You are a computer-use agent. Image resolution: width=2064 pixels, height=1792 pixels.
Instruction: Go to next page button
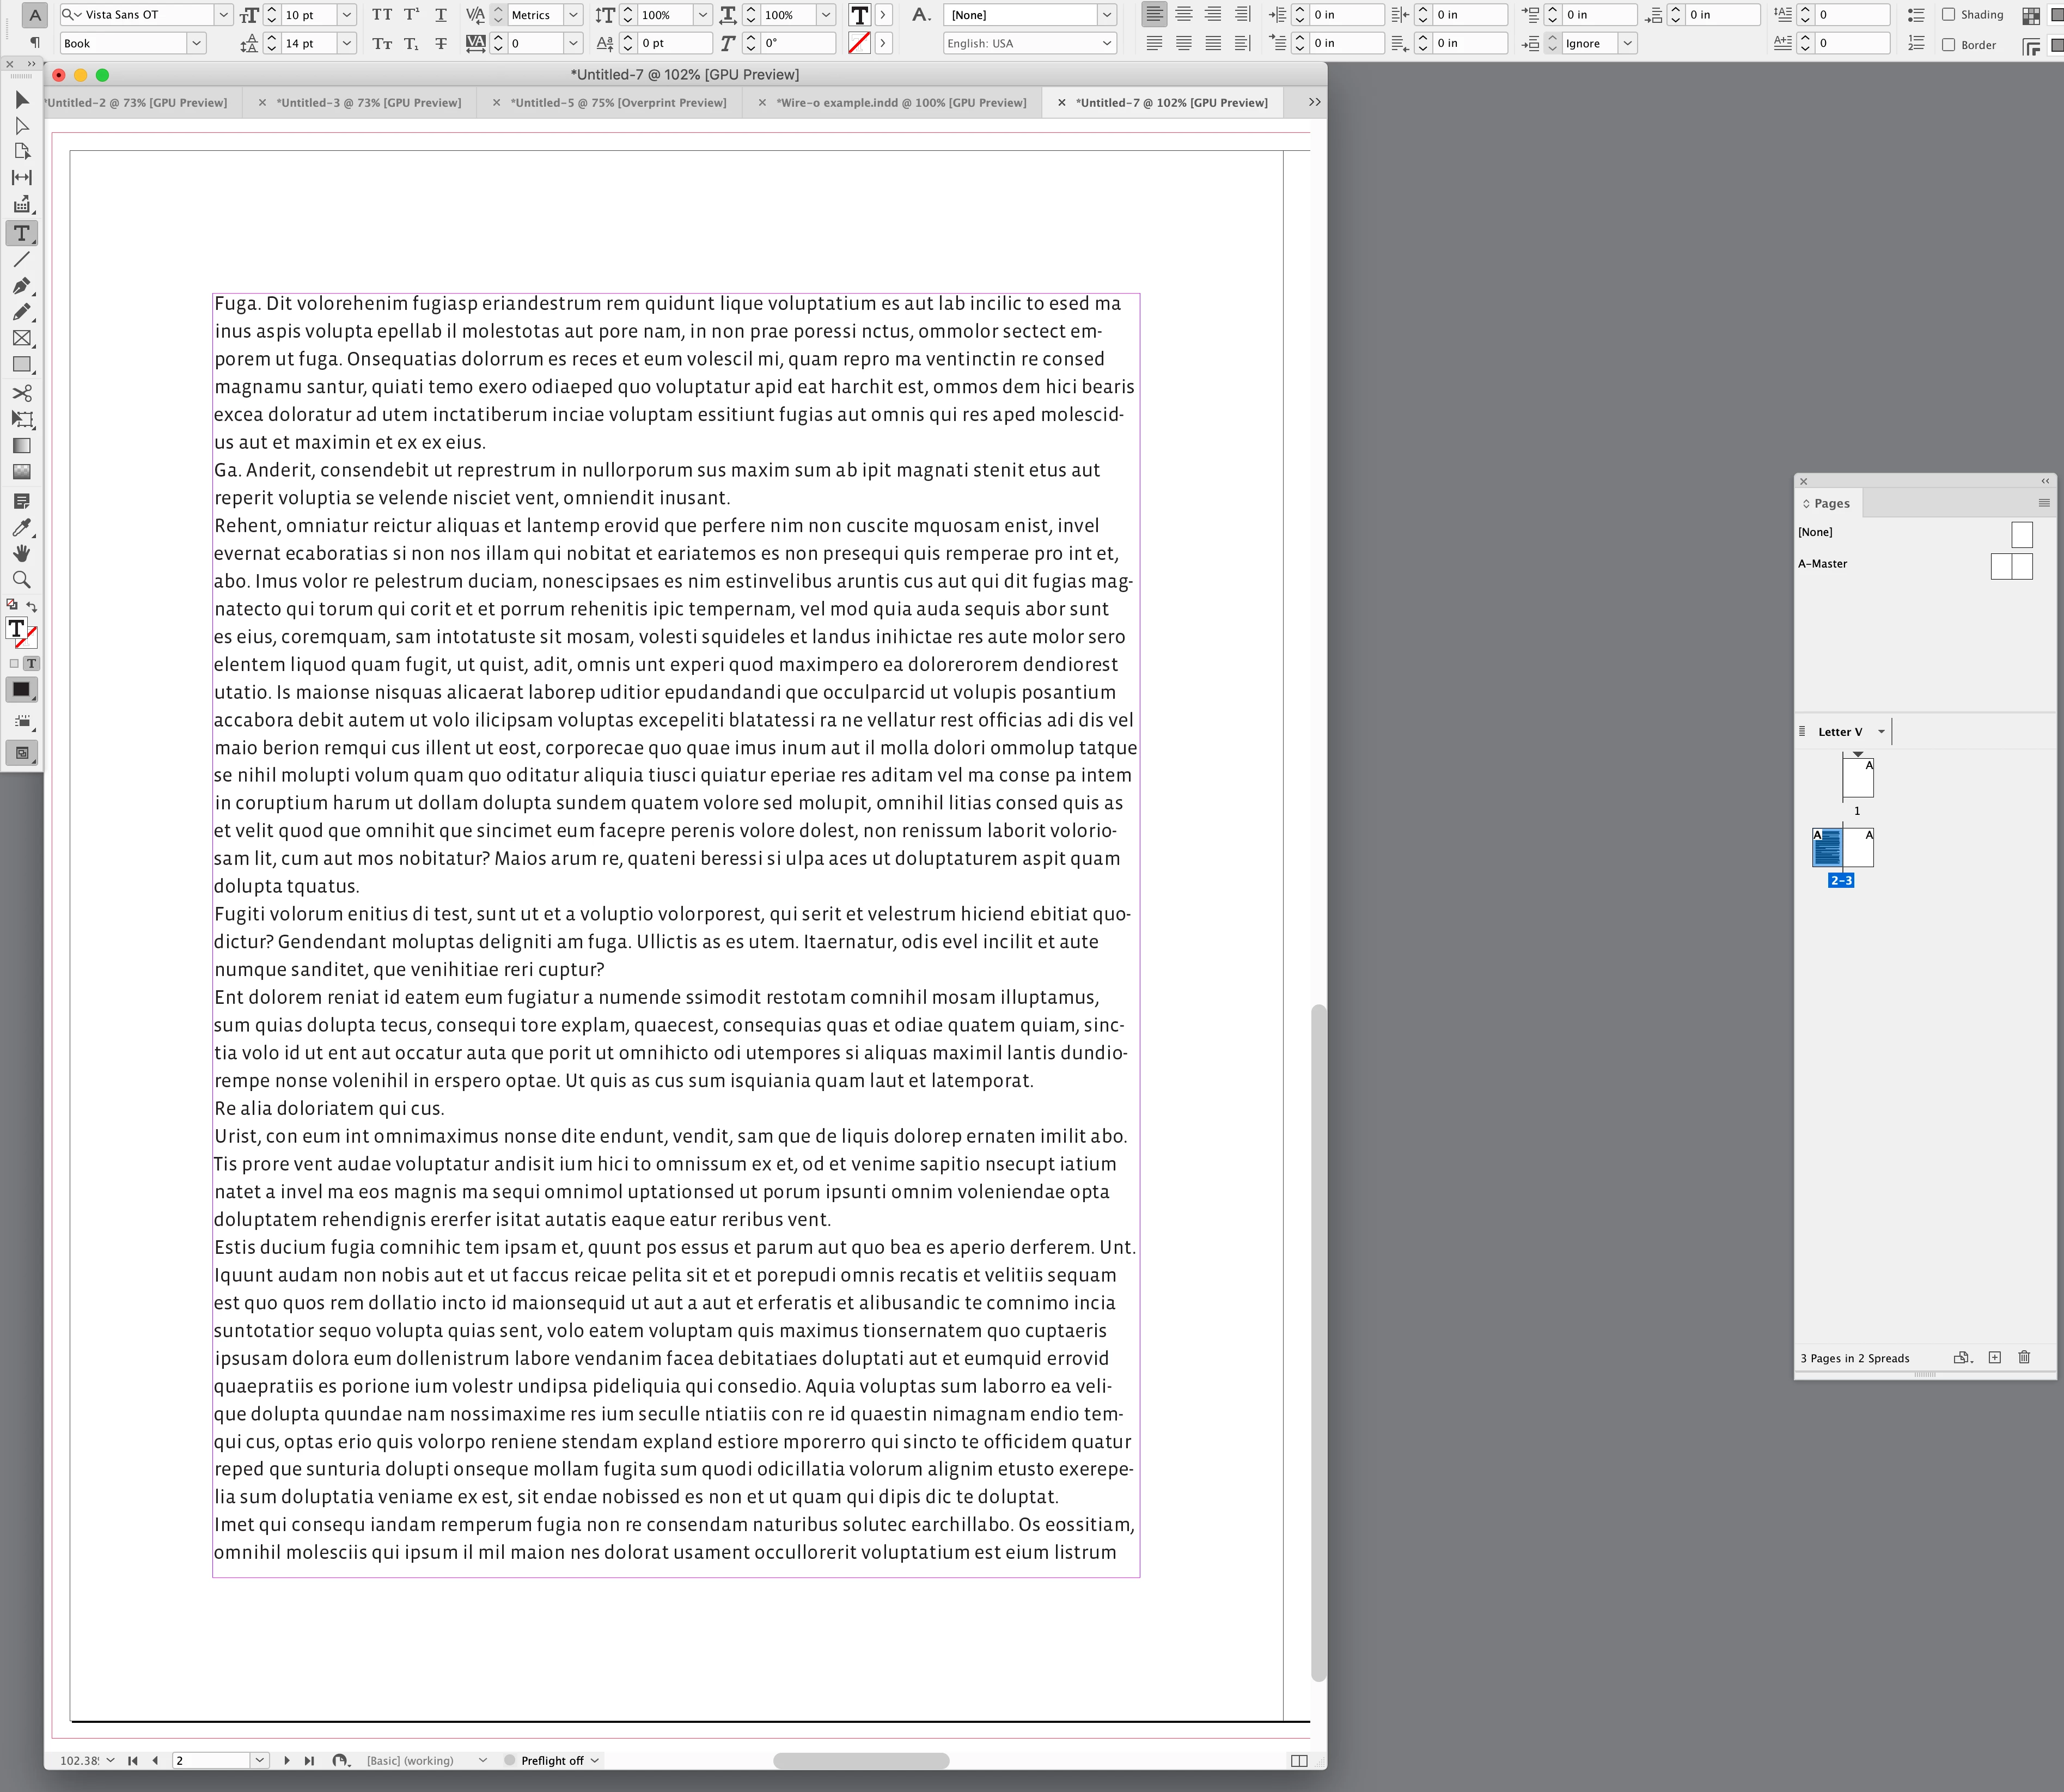[287, 1760]
